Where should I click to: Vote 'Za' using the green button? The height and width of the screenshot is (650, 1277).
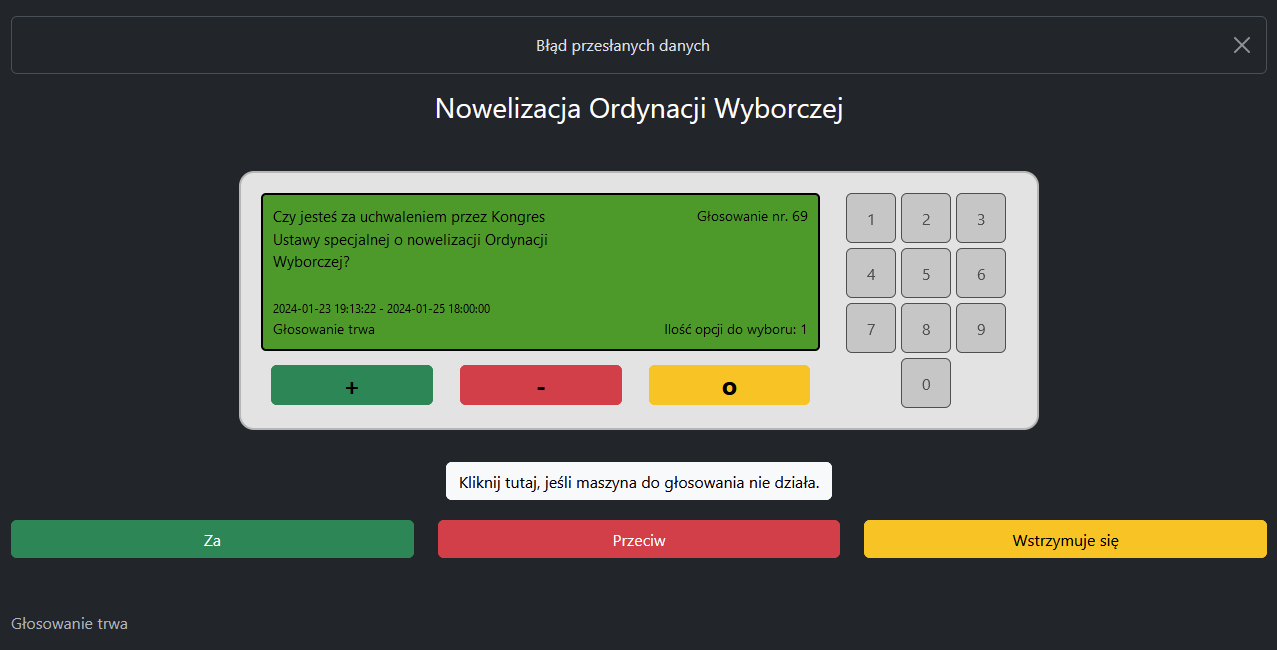point(212,539)
